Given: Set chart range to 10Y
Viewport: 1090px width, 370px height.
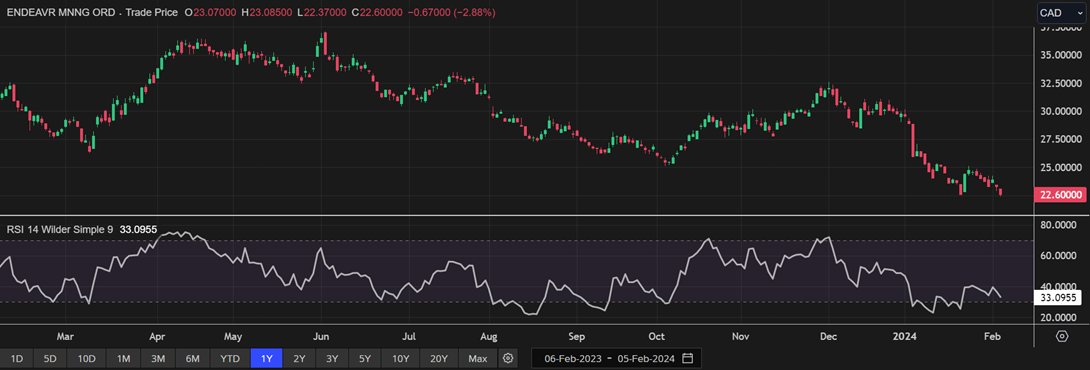Looking at the screenshot, I should (401, 359).
